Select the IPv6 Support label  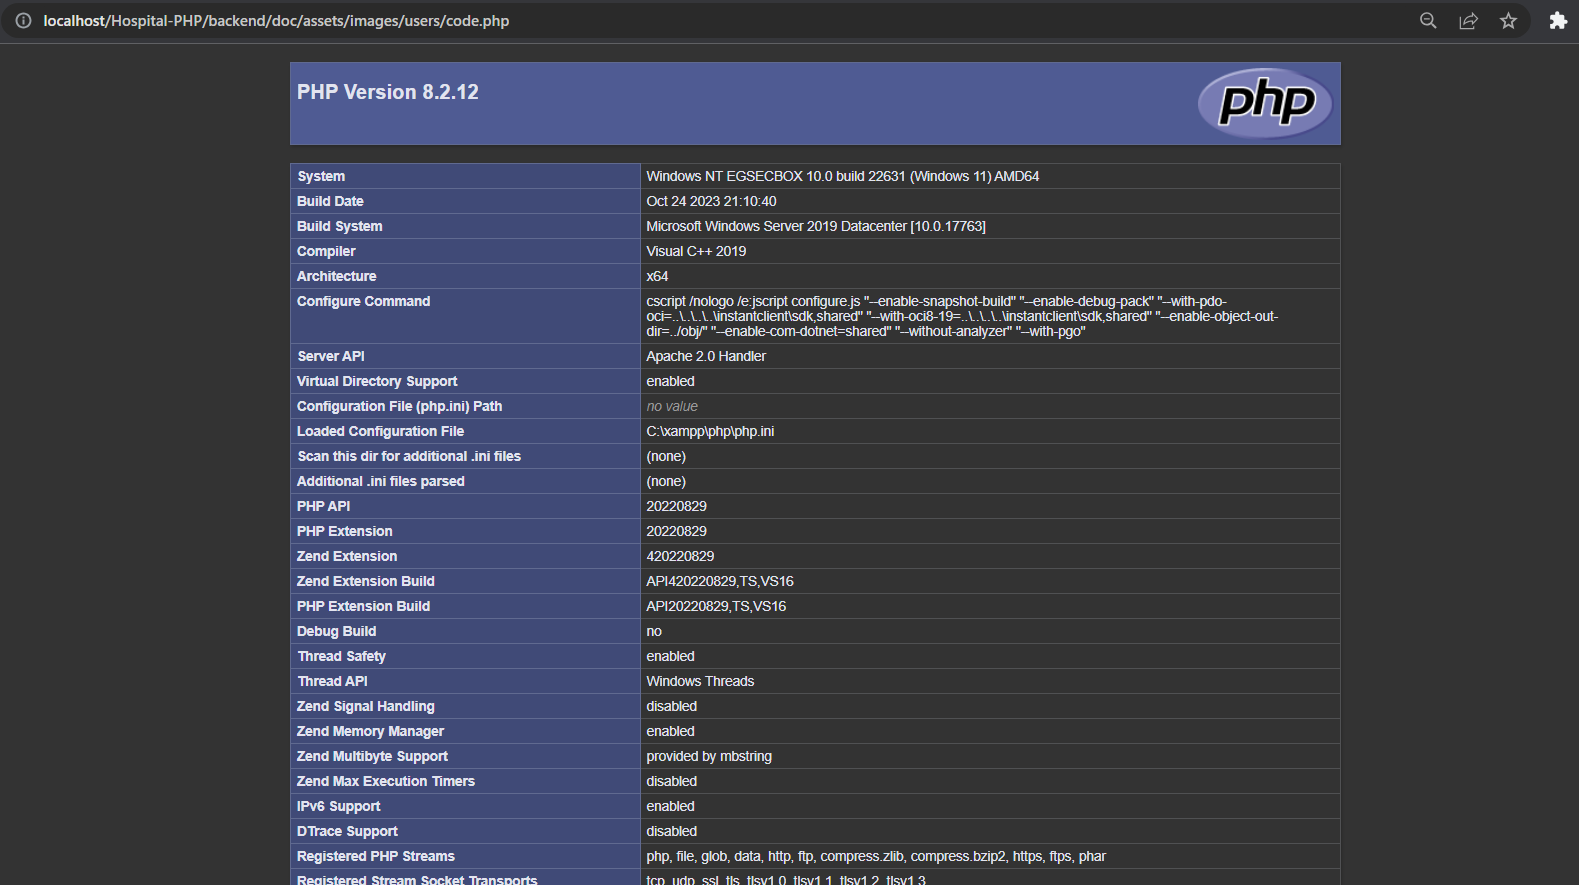(x=338, y=806)
